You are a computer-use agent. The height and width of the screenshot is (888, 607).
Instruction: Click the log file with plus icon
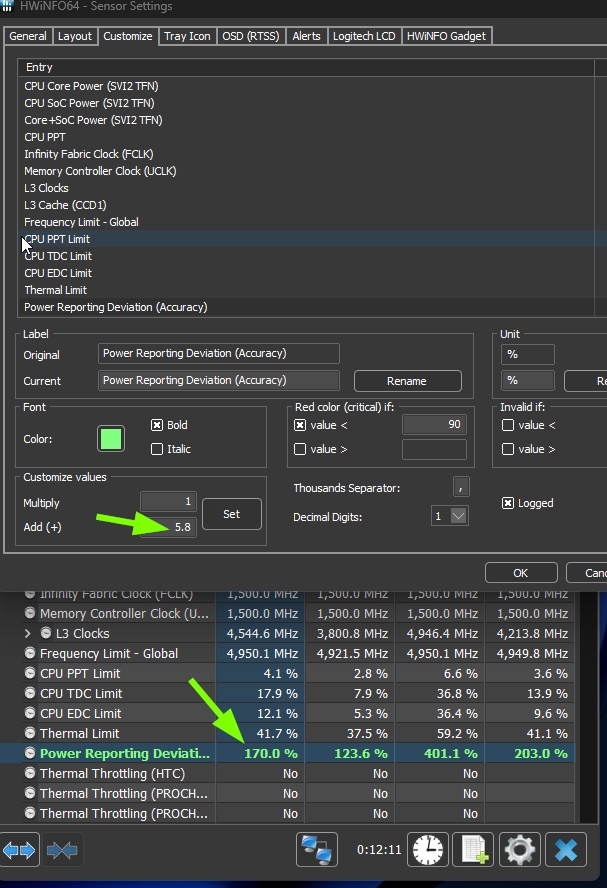tap(474, 849)
